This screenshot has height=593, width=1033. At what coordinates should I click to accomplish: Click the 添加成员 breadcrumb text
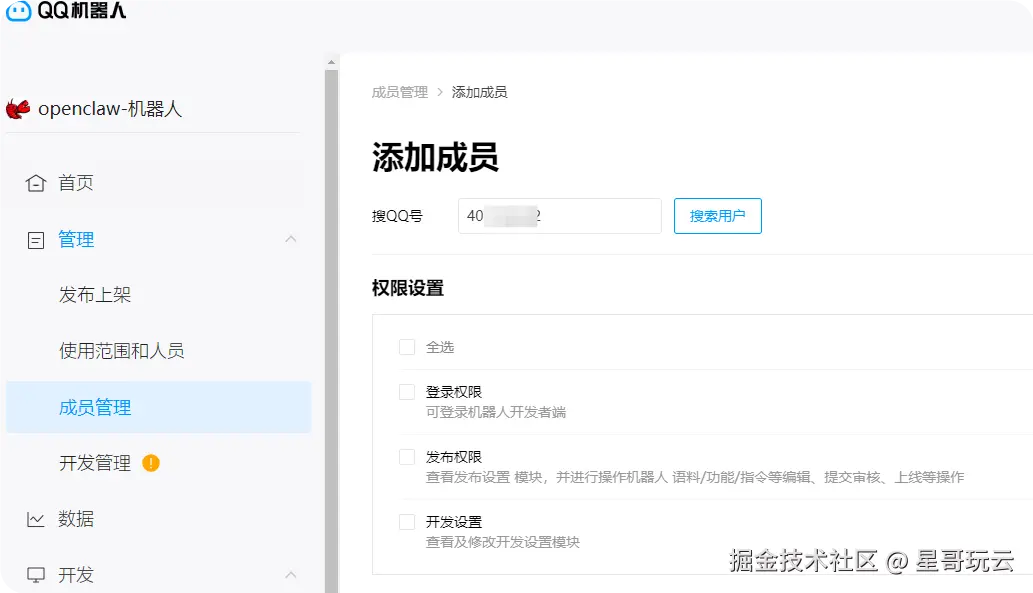pyautogui.click(x=480, y=92)
